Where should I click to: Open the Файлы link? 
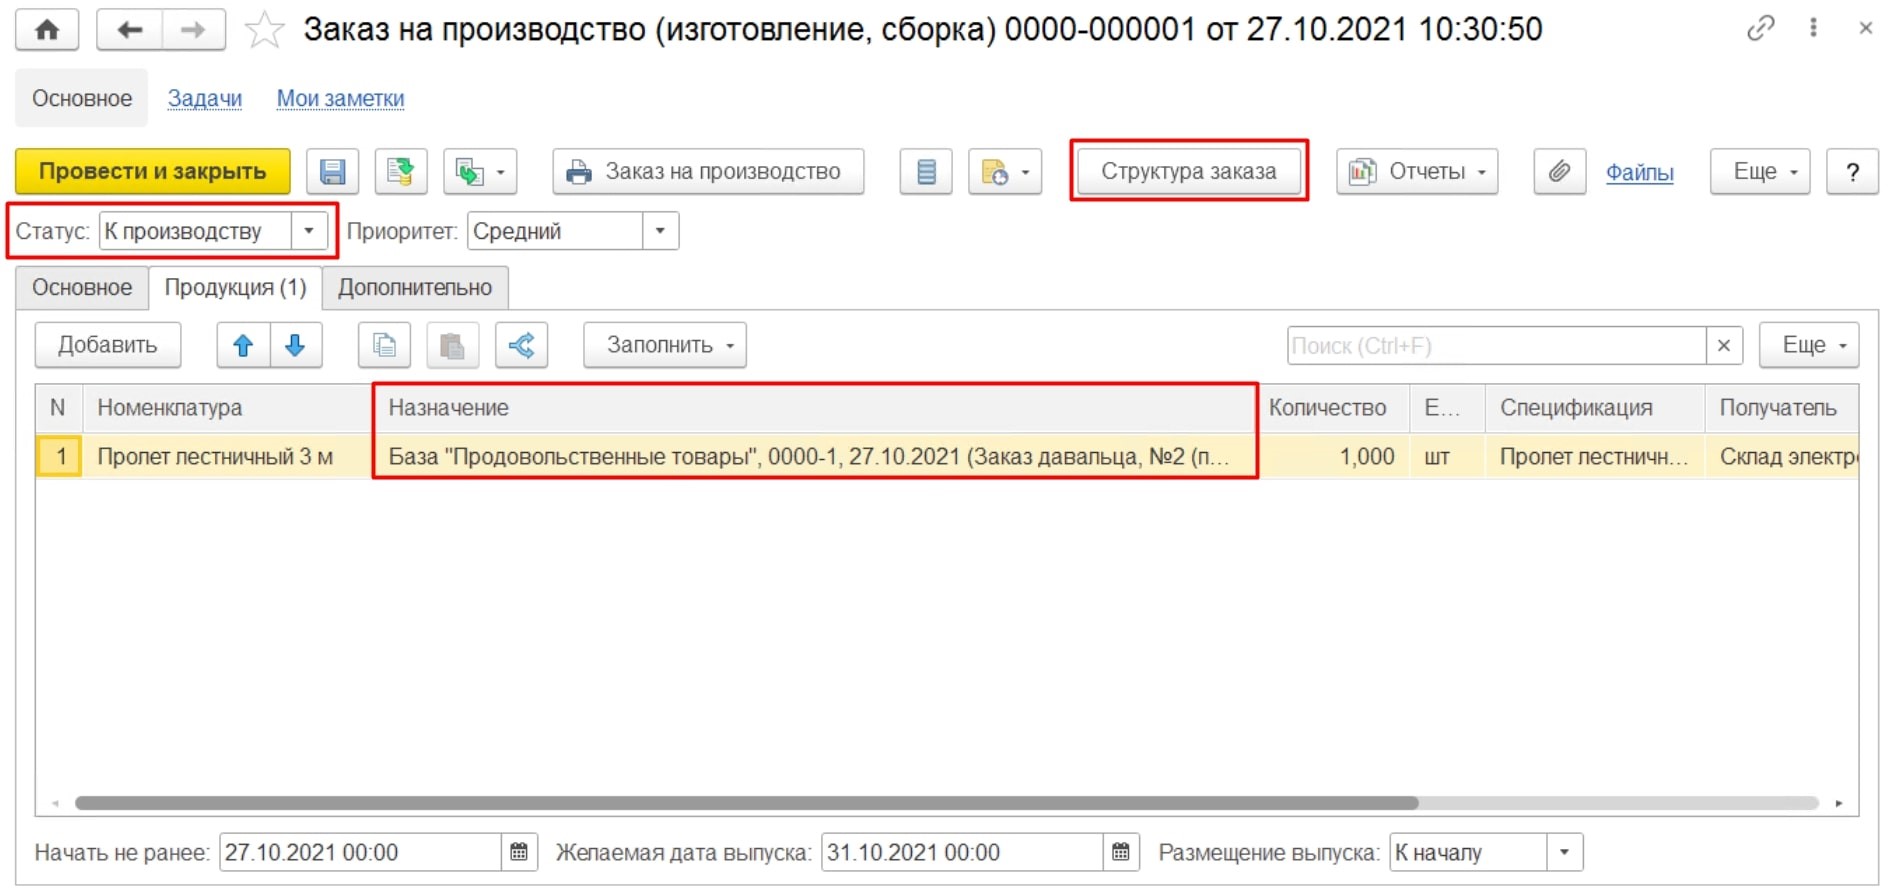[x=1639, y=172]
